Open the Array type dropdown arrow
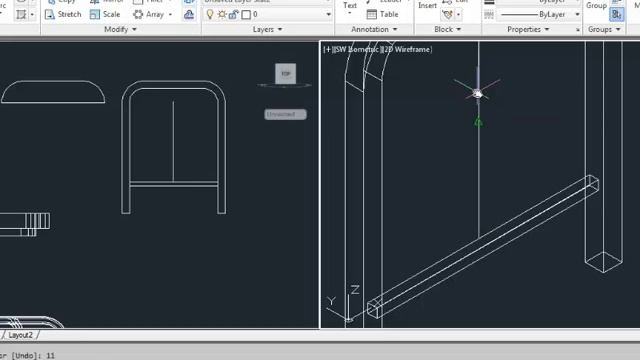640x360 pixels. [170, 15]
